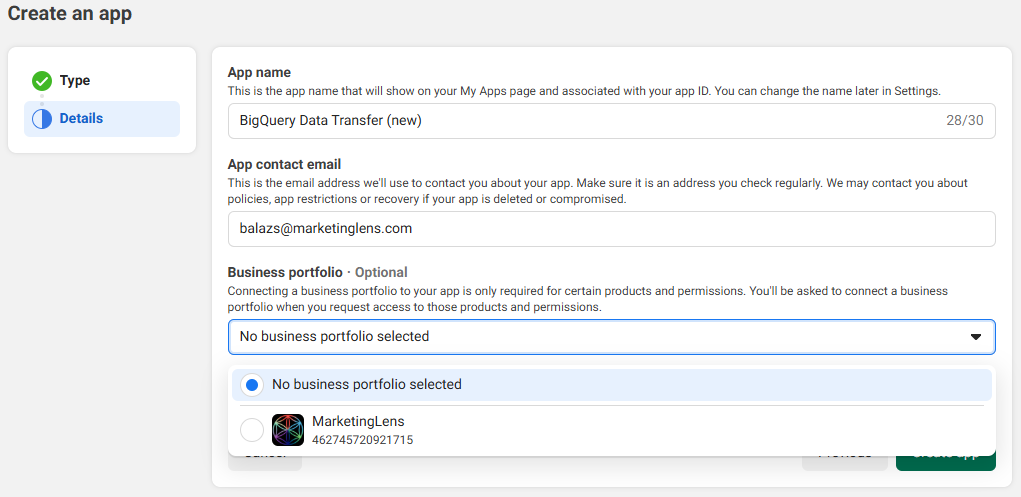Collapse the Business portfolio combo box
The height and width of the screenshot is (497, 1021).
610,337
